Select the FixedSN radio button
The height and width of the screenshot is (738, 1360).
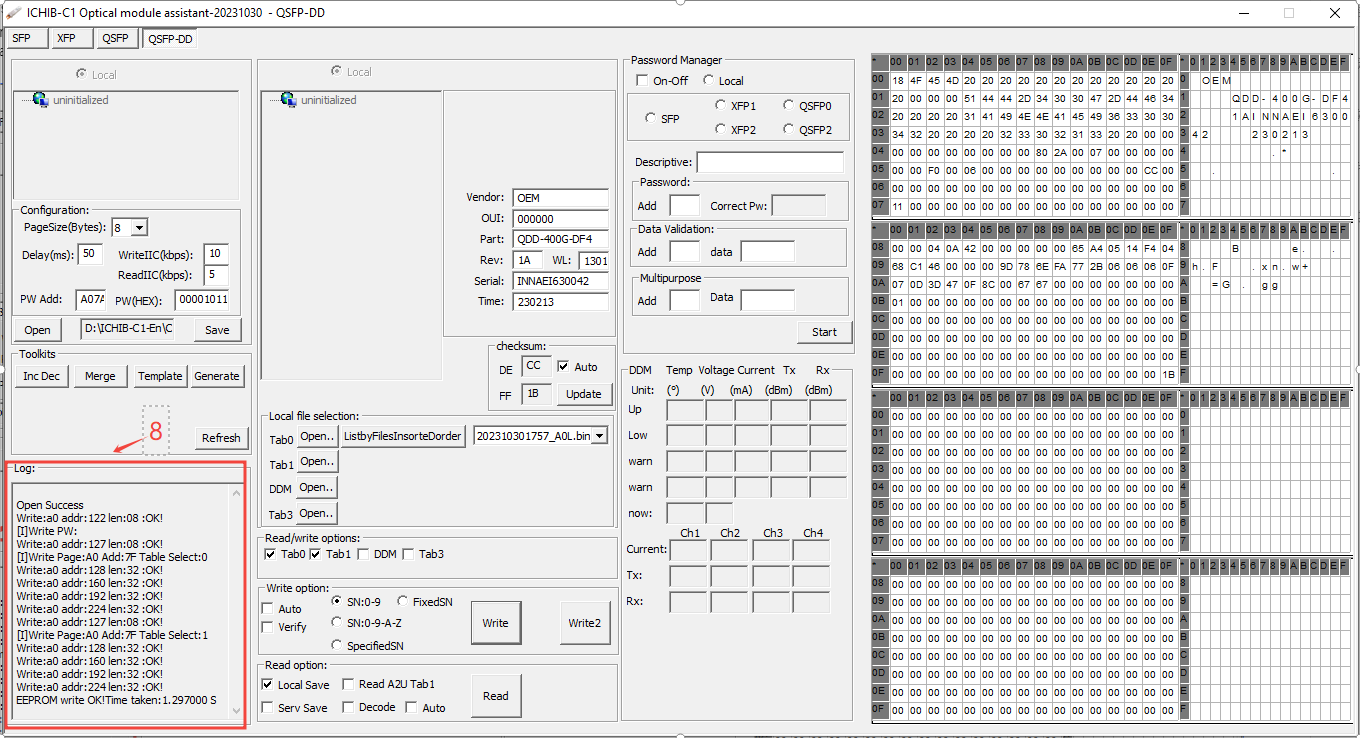403,602
